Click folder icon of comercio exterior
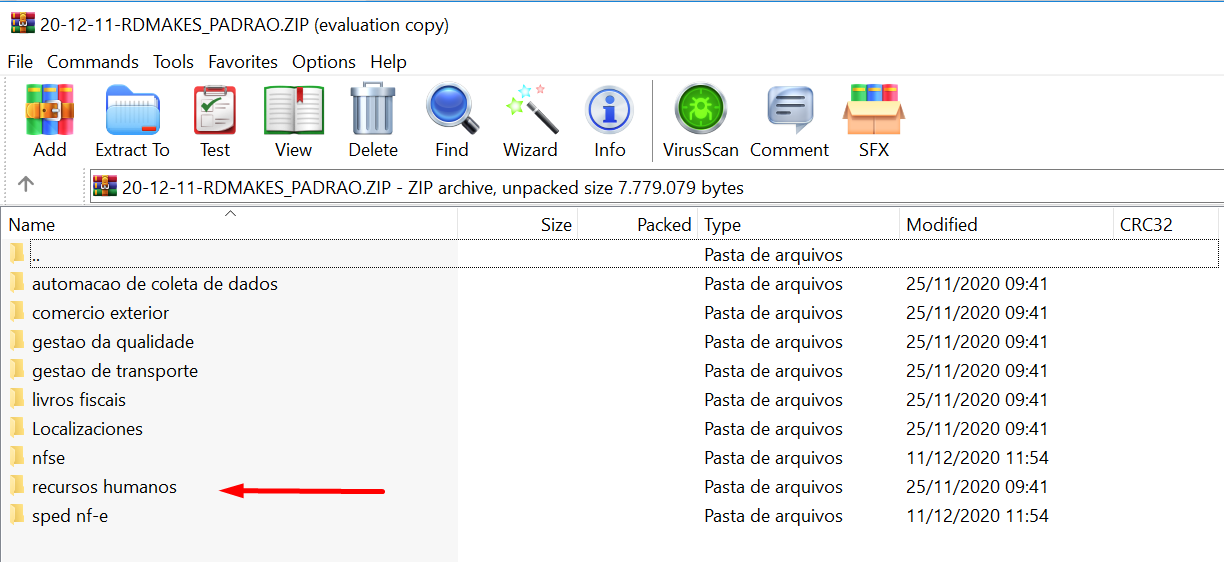This screenshot has height=562, width=1224. pos(17,312)
